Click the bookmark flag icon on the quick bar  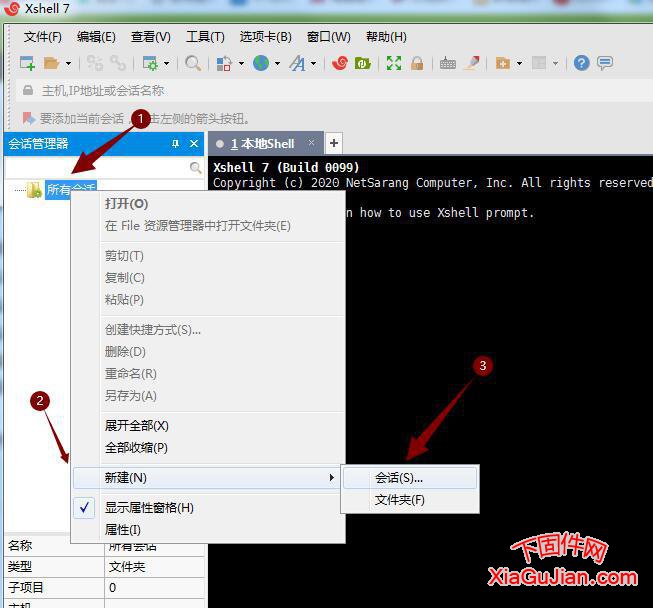pos(29,119)
